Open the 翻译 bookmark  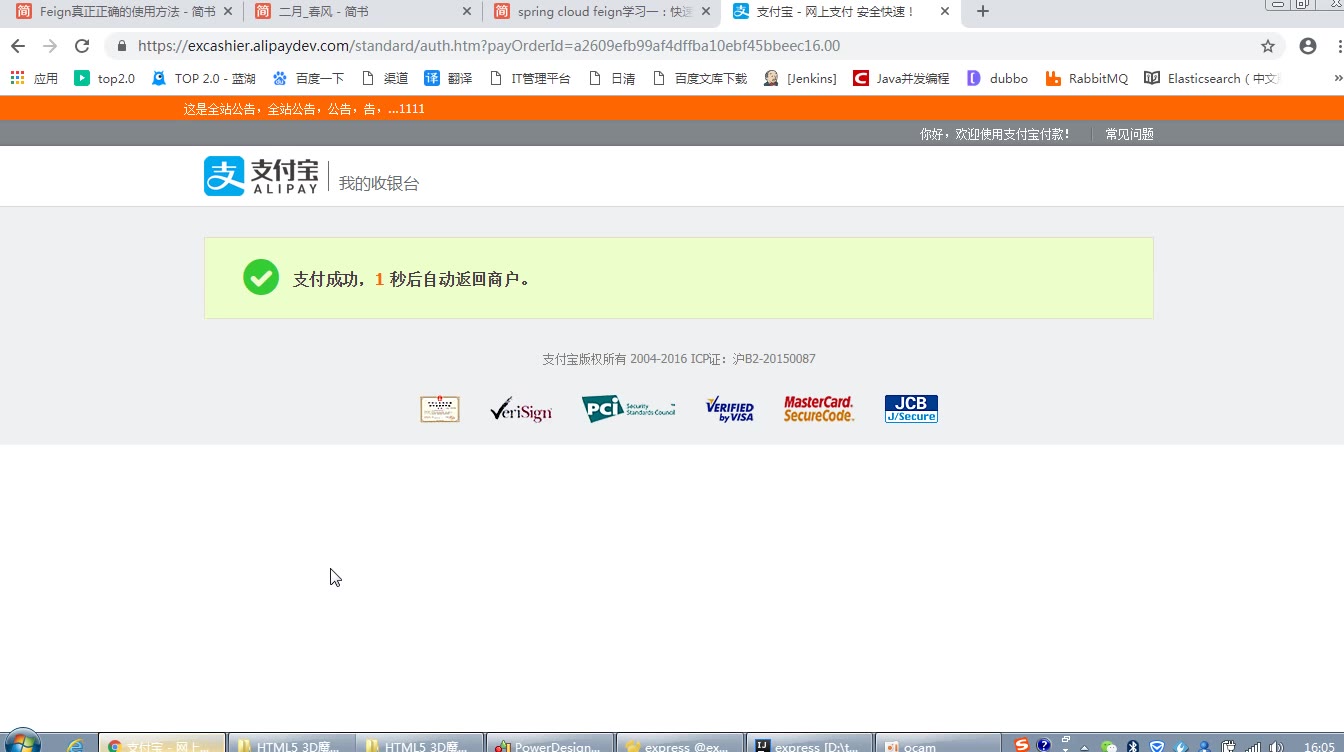coord(448,78)
